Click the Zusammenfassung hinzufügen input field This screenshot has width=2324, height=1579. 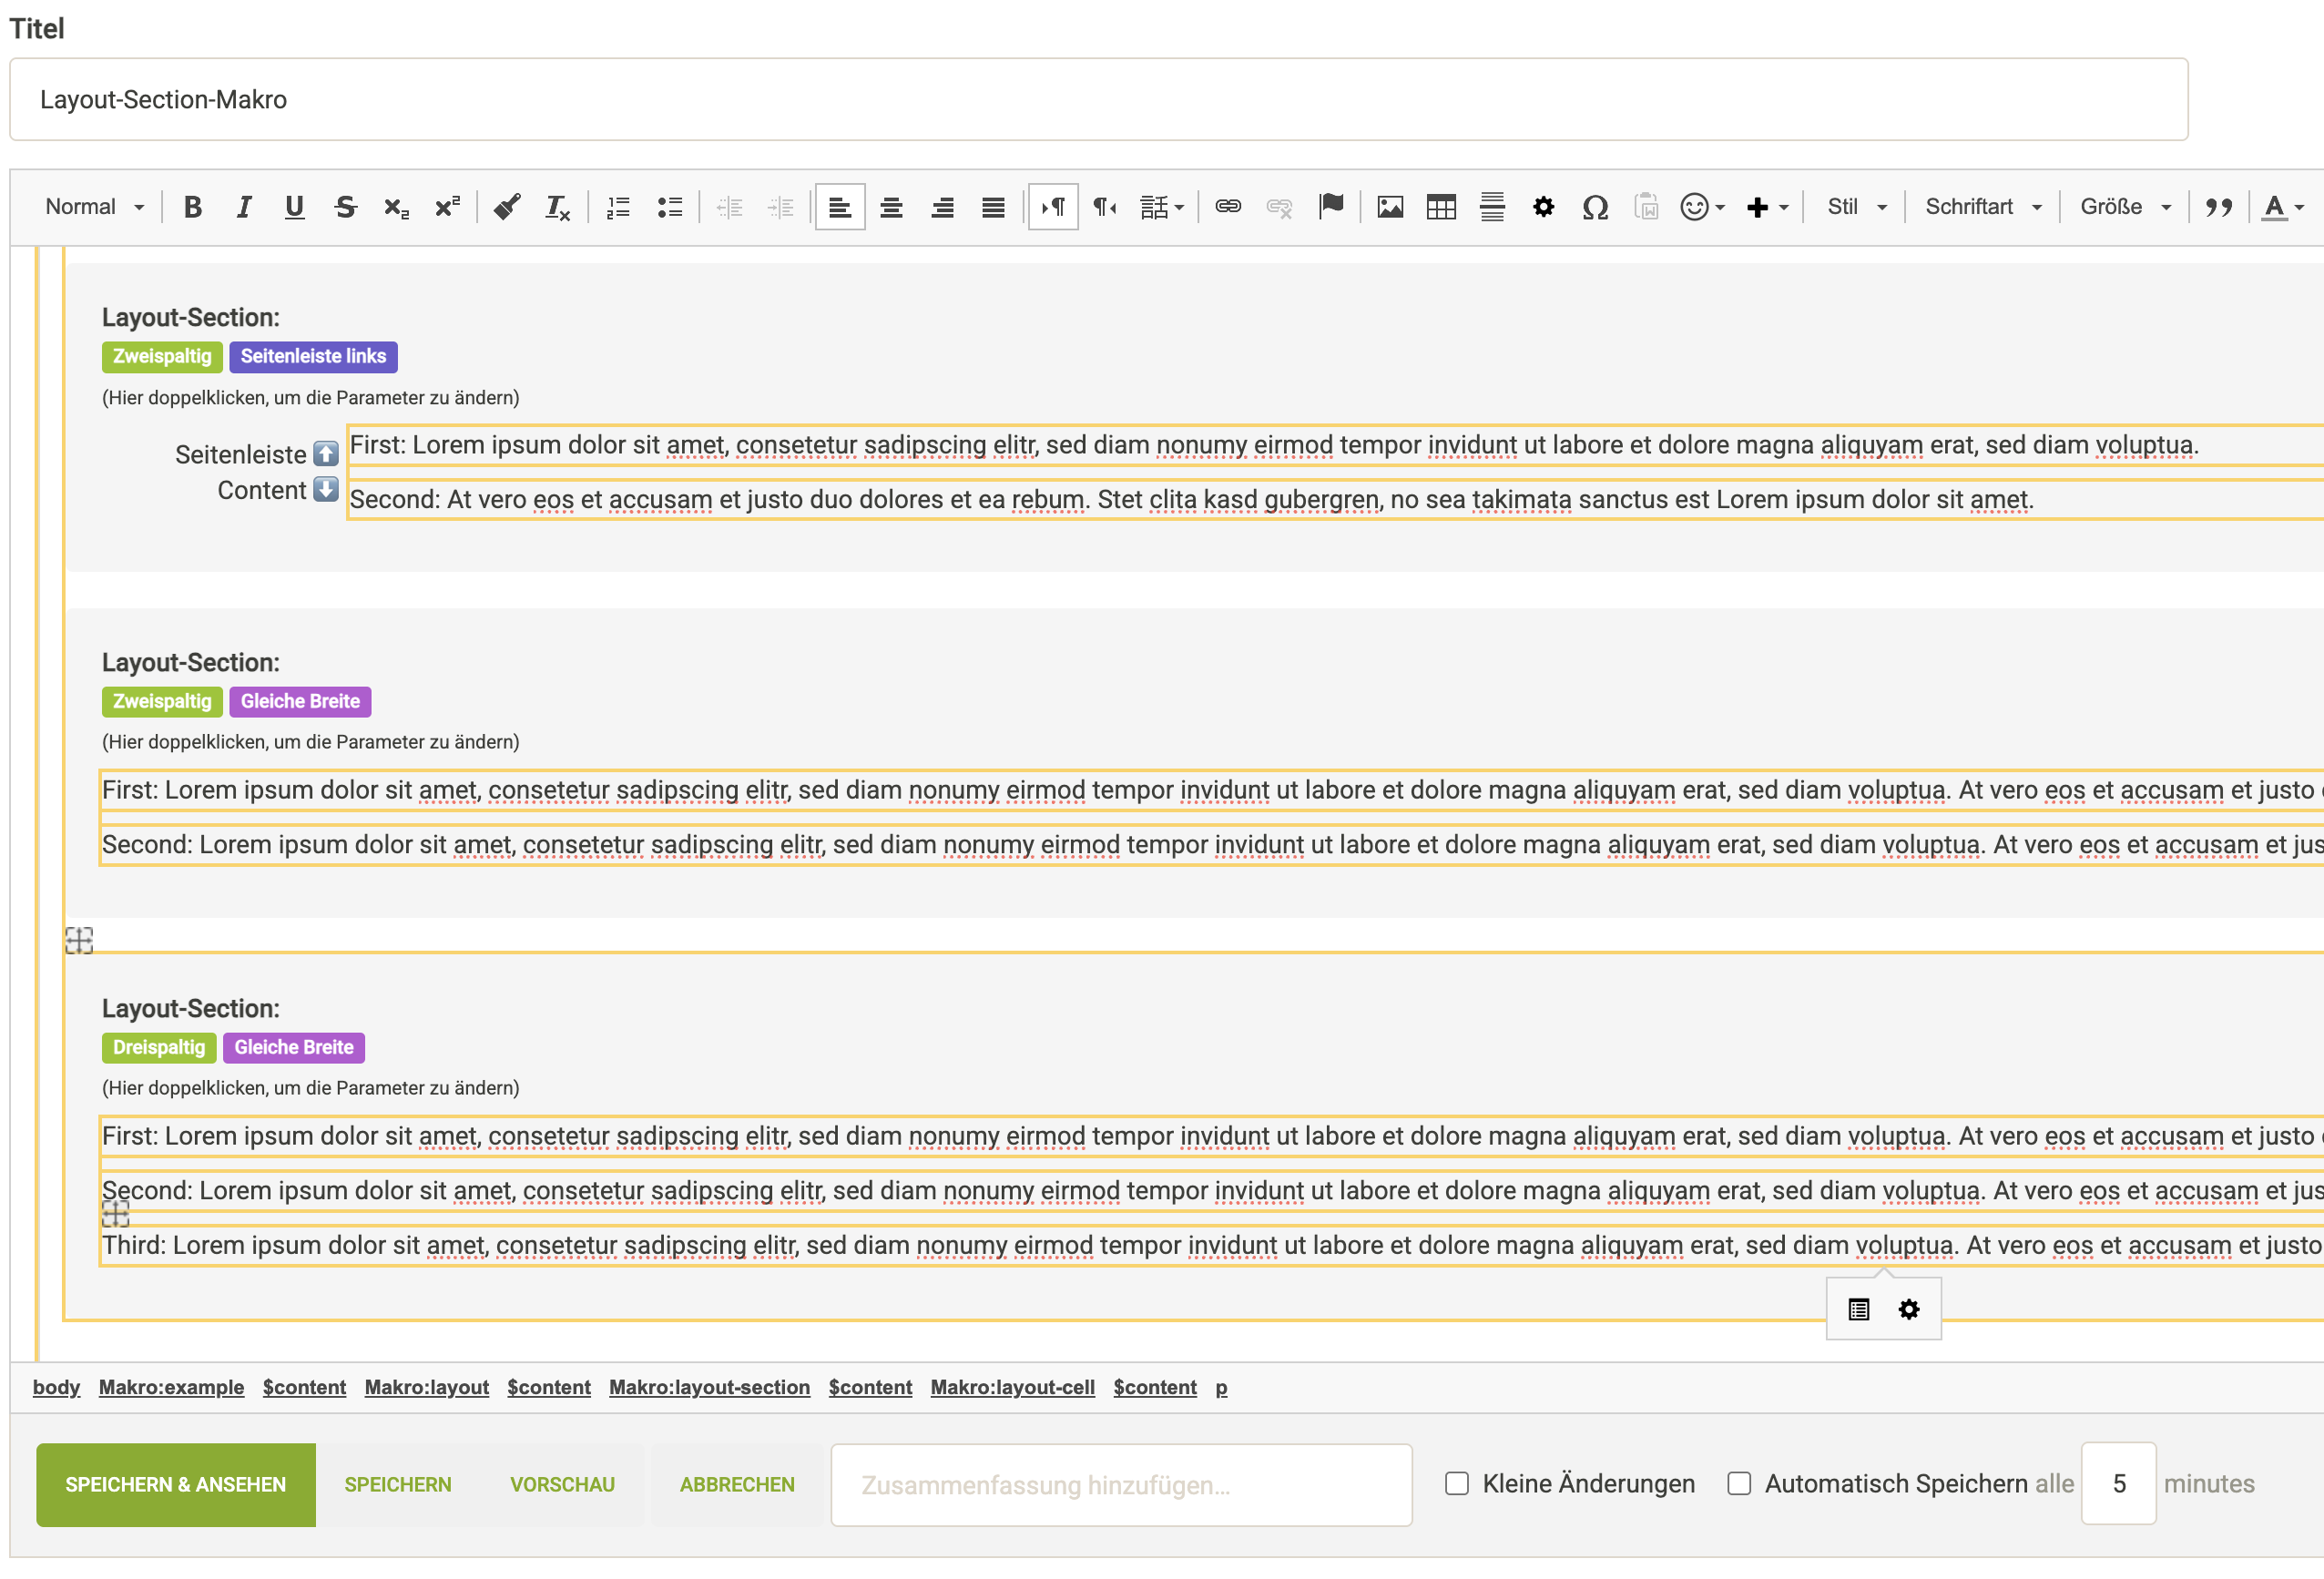tap(1120, 1484)
